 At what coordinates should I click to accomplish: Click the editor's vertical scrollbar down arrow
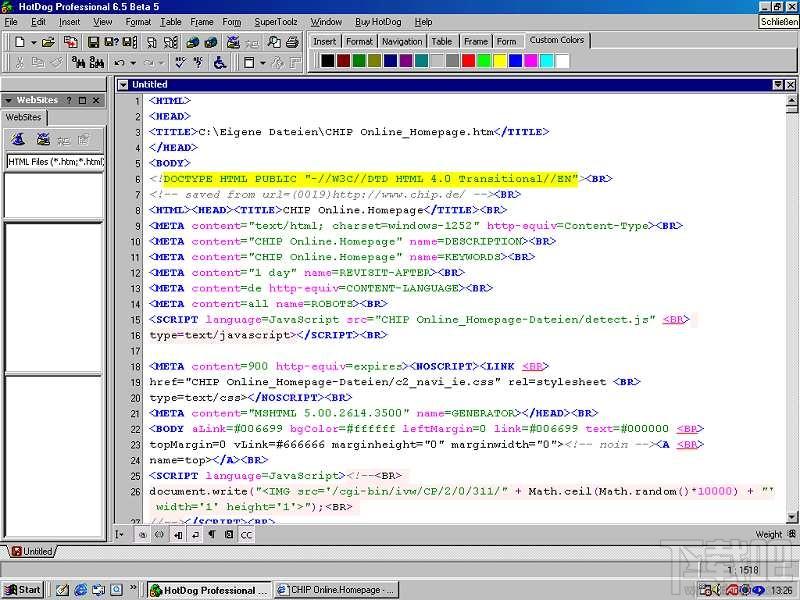click(792, 517)
